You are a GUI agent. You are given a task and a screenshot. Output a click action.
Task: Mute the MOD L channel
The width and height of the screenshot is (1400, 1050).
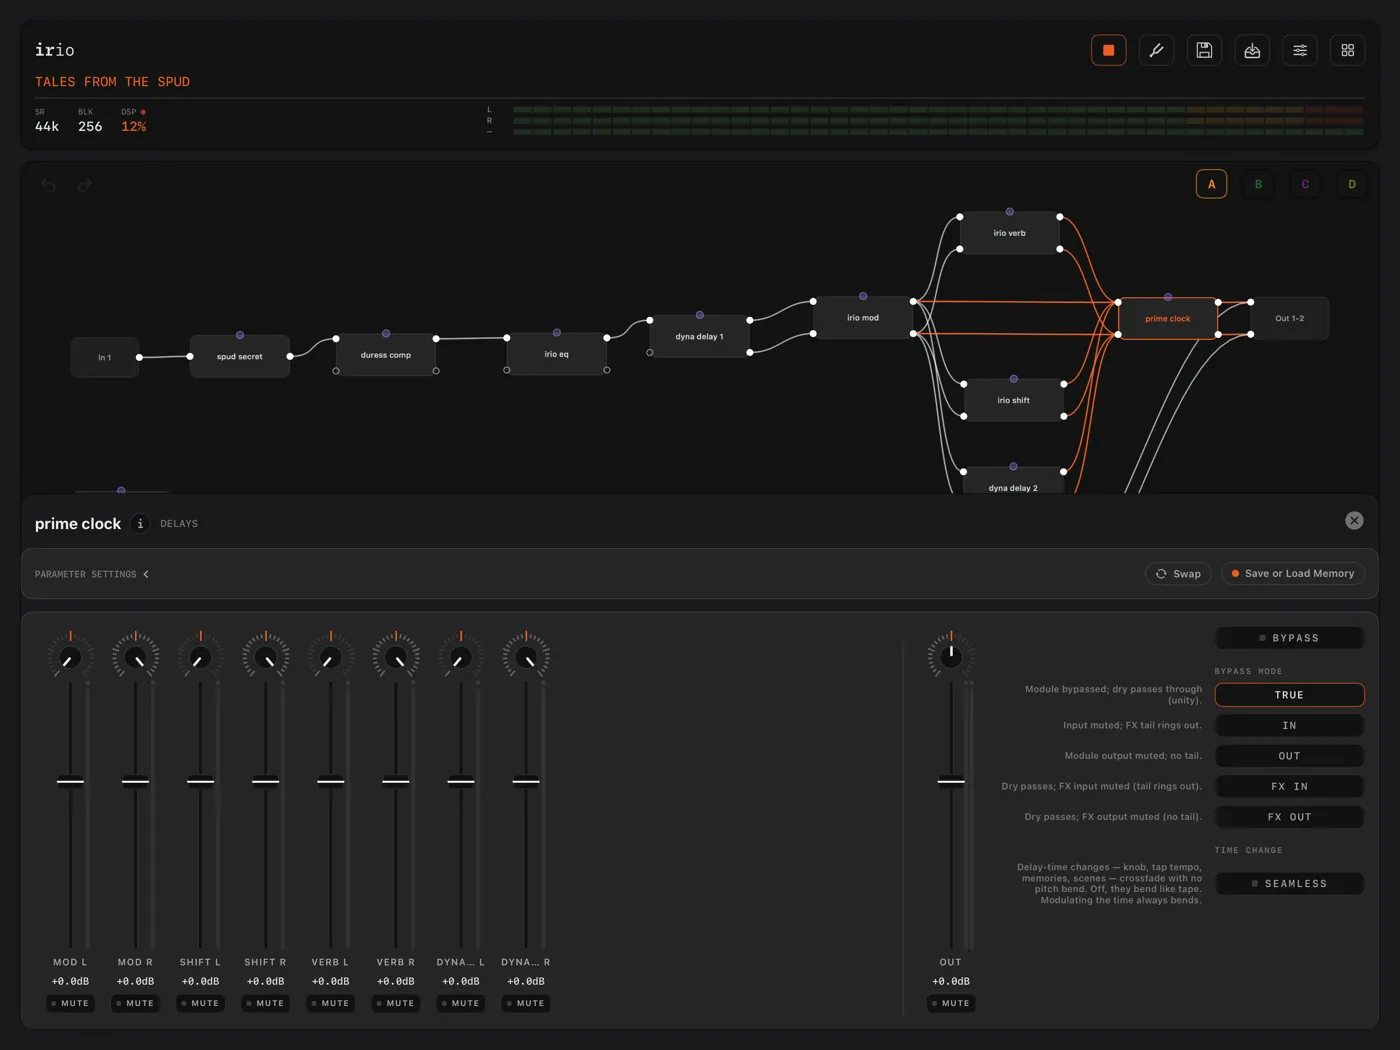click(x=71, y=1003)
